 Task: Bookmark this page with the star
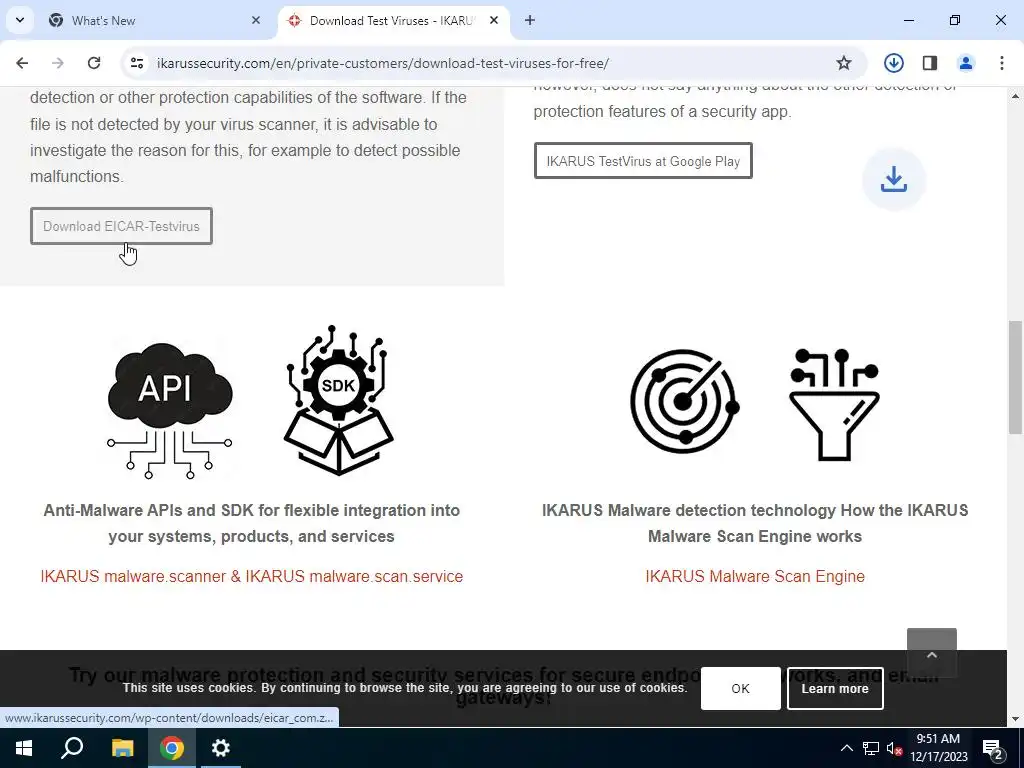[844, 63]
